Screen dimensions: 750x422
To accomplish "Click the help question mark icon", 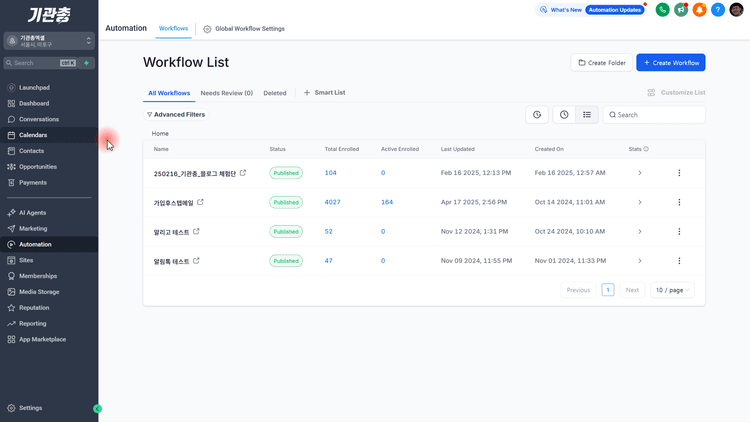I will 718,10.
